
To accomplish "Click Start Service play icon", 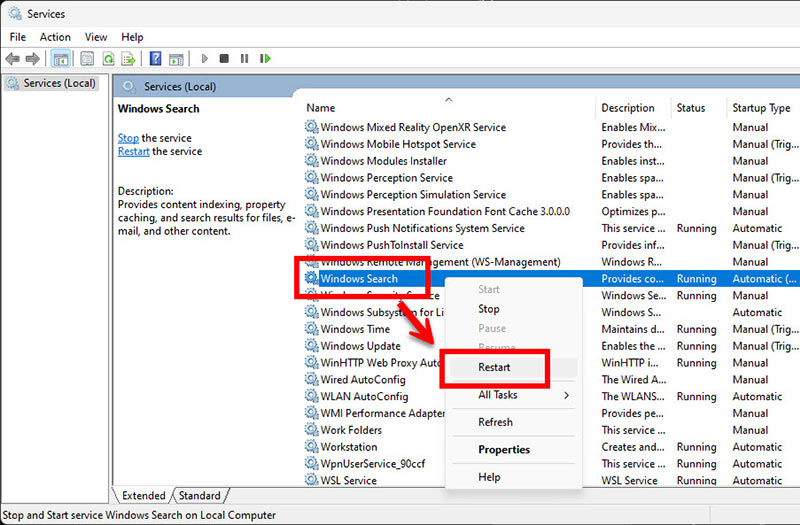I will (205, 59).
